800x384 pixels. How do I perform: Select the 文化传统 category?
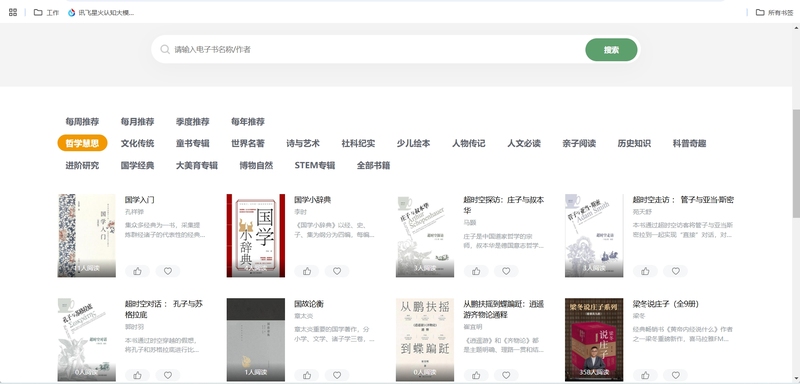pyautogui.click(x=137, y=143)
